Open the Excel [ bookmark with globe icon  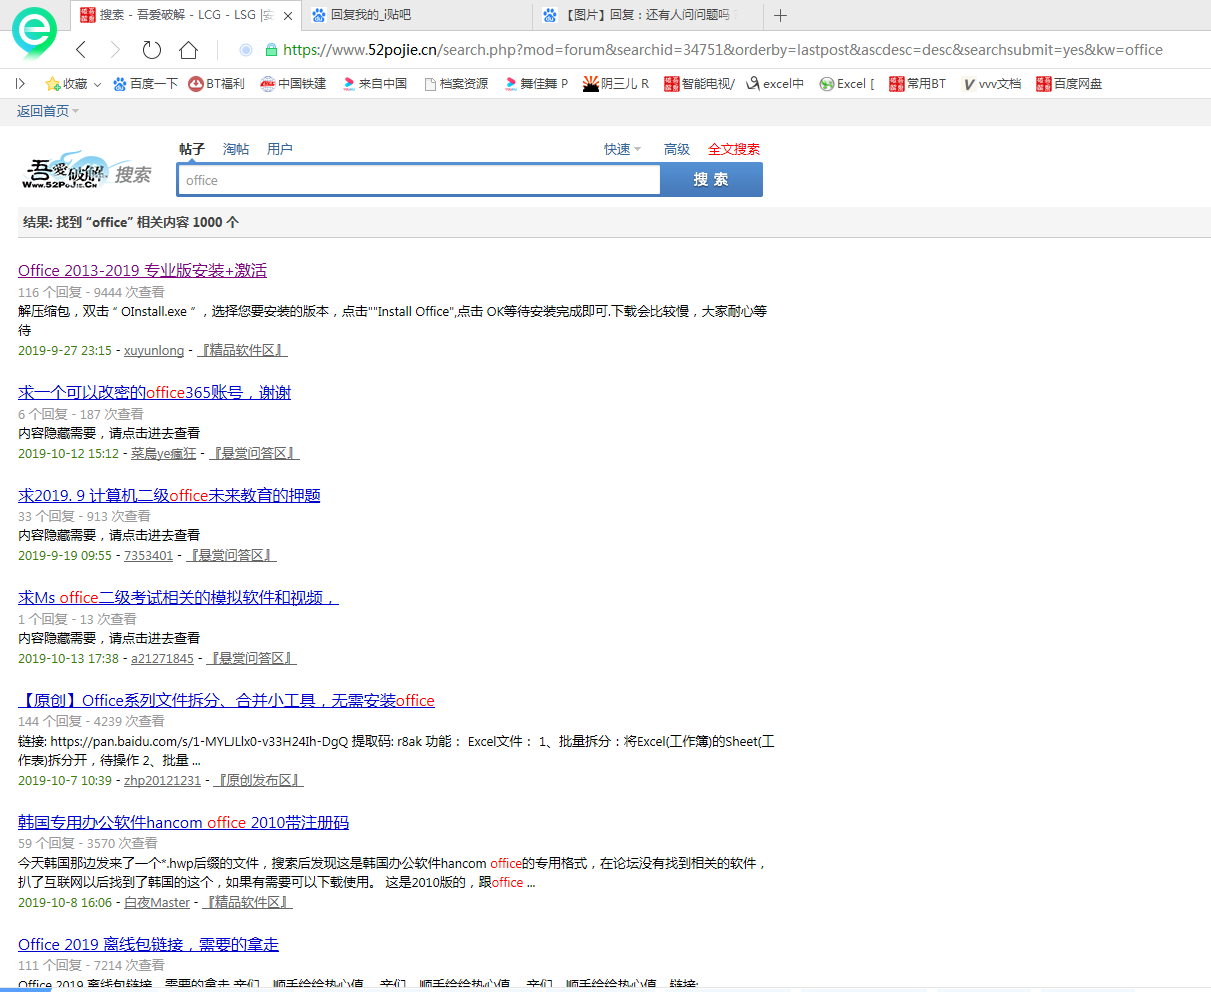coord(847,84)
